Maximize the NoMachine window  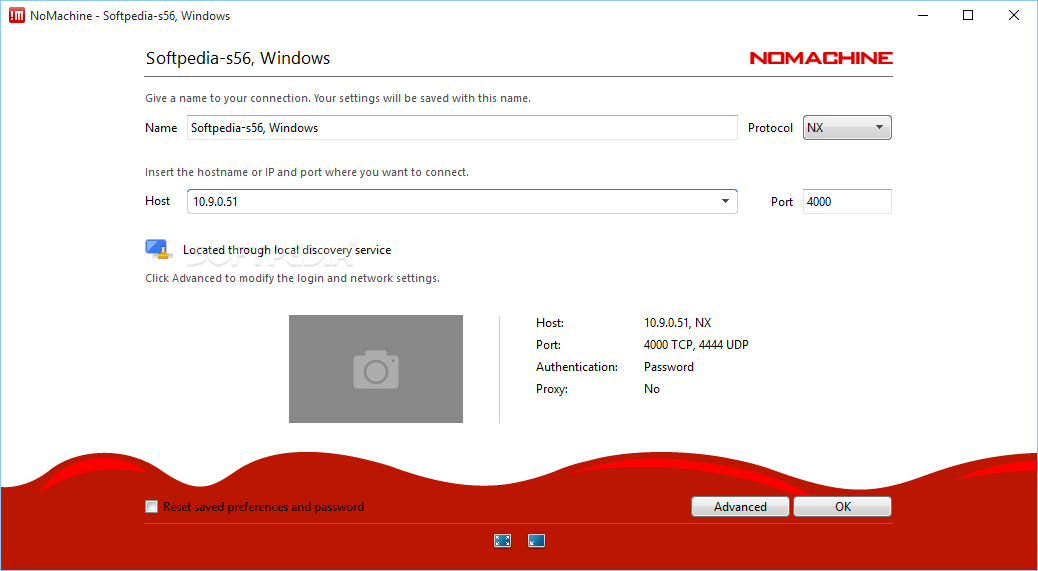968,15
